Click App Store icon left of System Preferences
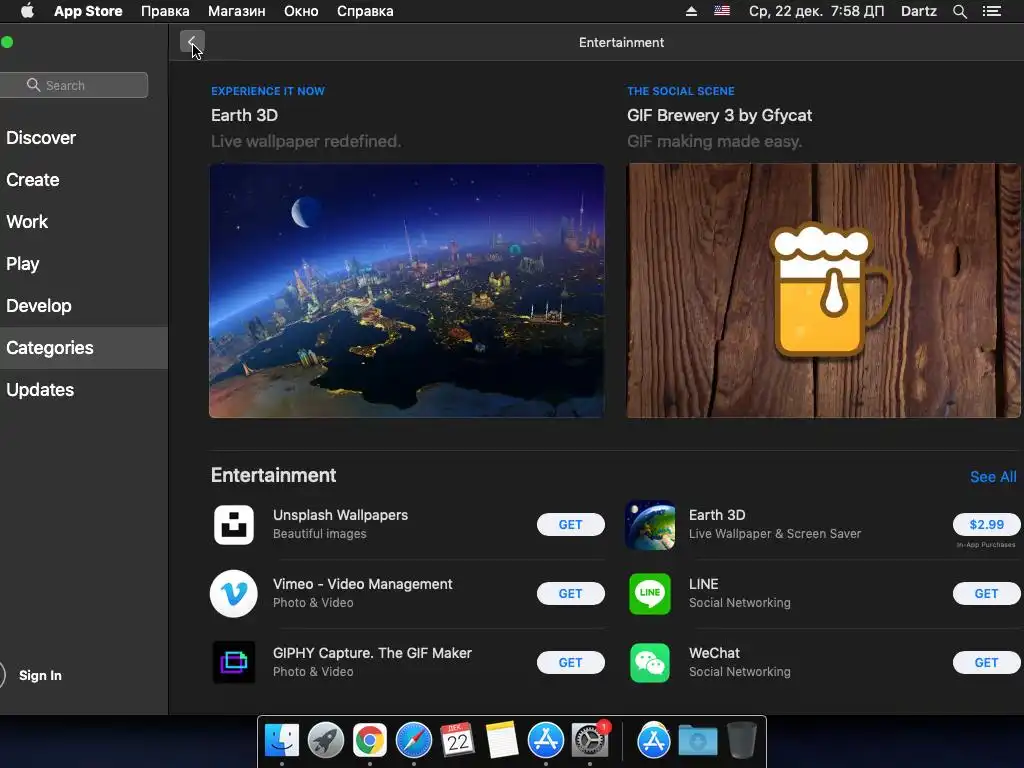 [x=545, y=741]
